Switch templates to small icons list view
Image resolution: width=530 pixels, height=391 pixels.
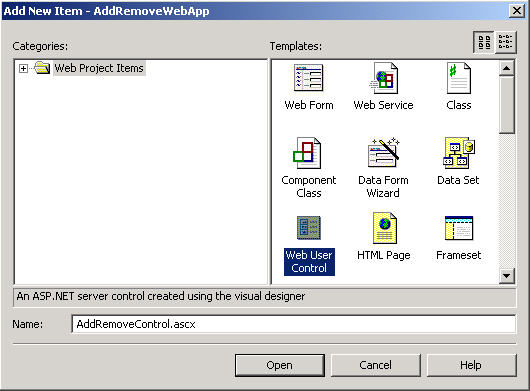click(505, 42)
